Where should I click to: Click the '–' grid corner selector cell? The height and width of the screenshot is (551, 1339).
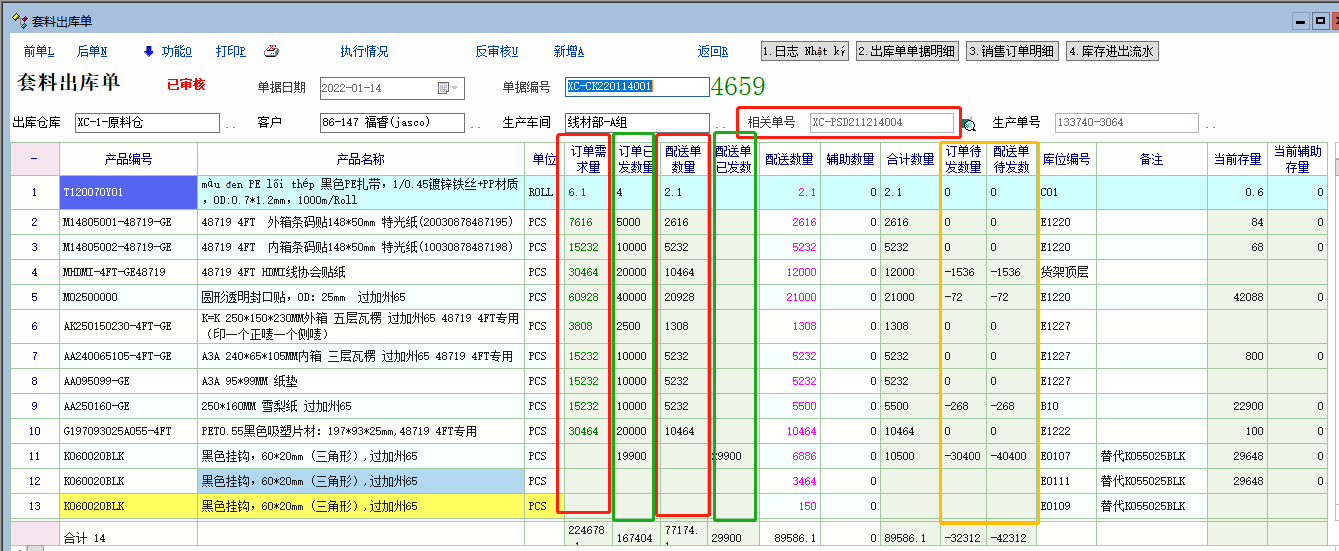pyautogui.click(x=35, y=159)
